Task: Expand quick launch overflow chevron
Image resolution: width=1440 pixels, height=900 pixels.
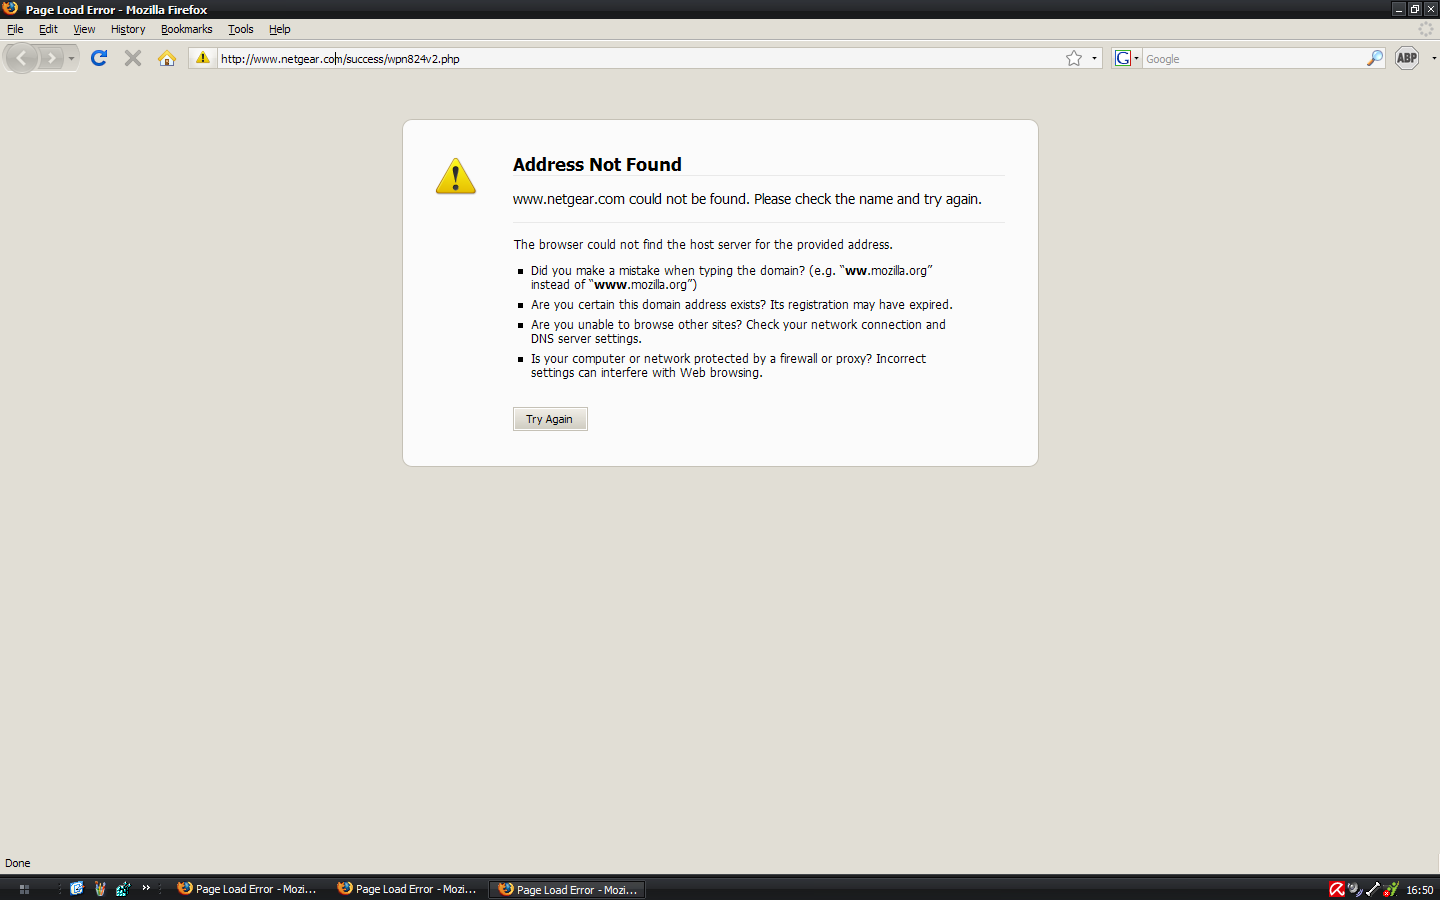Action: (146, 887)
